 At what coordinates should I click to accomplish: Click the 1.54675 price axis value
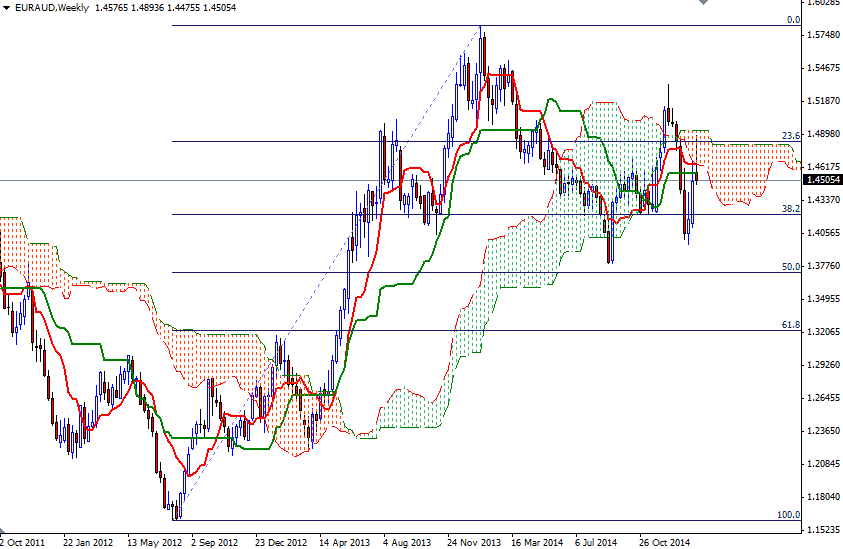coord(823,68)
